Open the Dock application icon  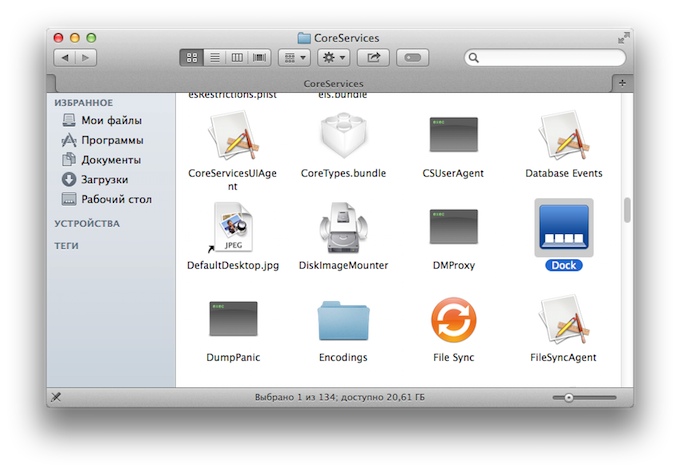click(x=564, y=227)
